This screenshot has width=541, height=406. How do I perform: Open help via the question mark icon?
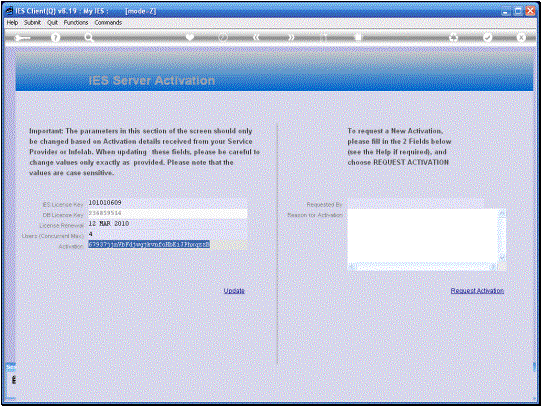55,38
